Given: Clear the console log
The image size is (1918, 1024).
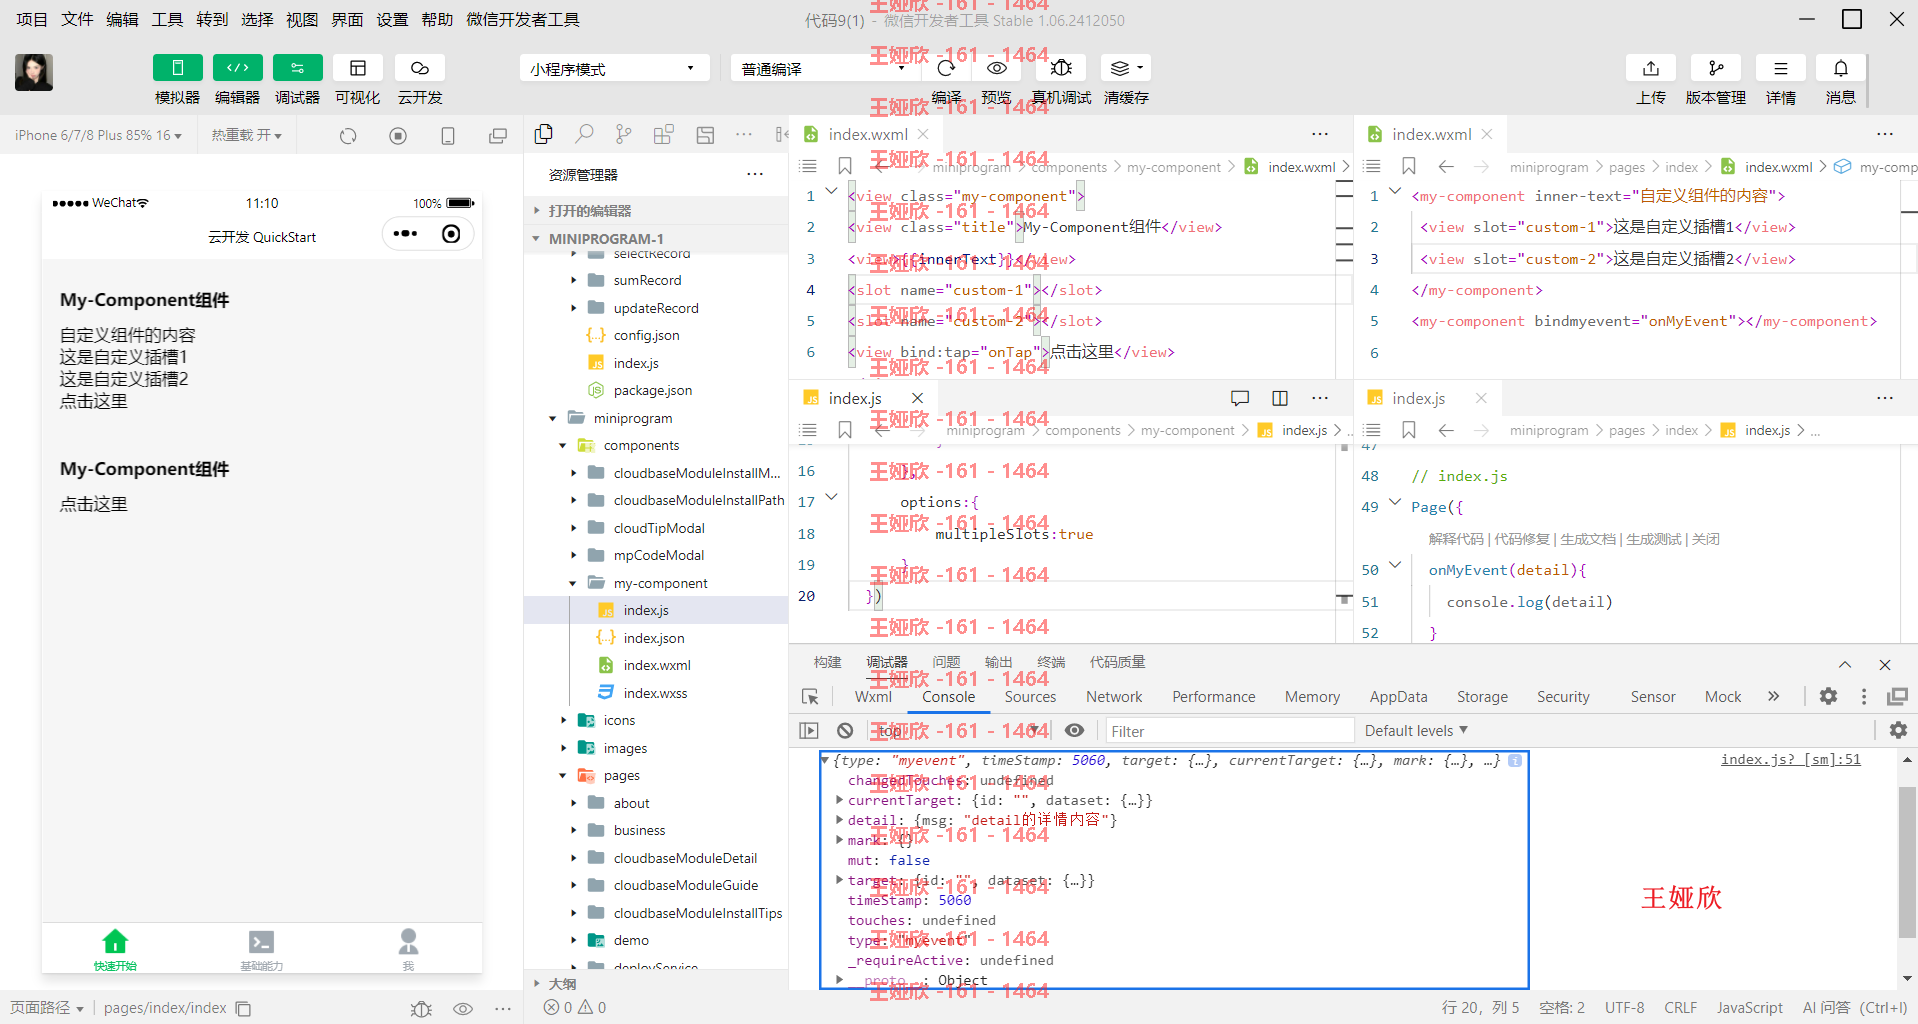Looking at the screenshot, I should point(845,731).
